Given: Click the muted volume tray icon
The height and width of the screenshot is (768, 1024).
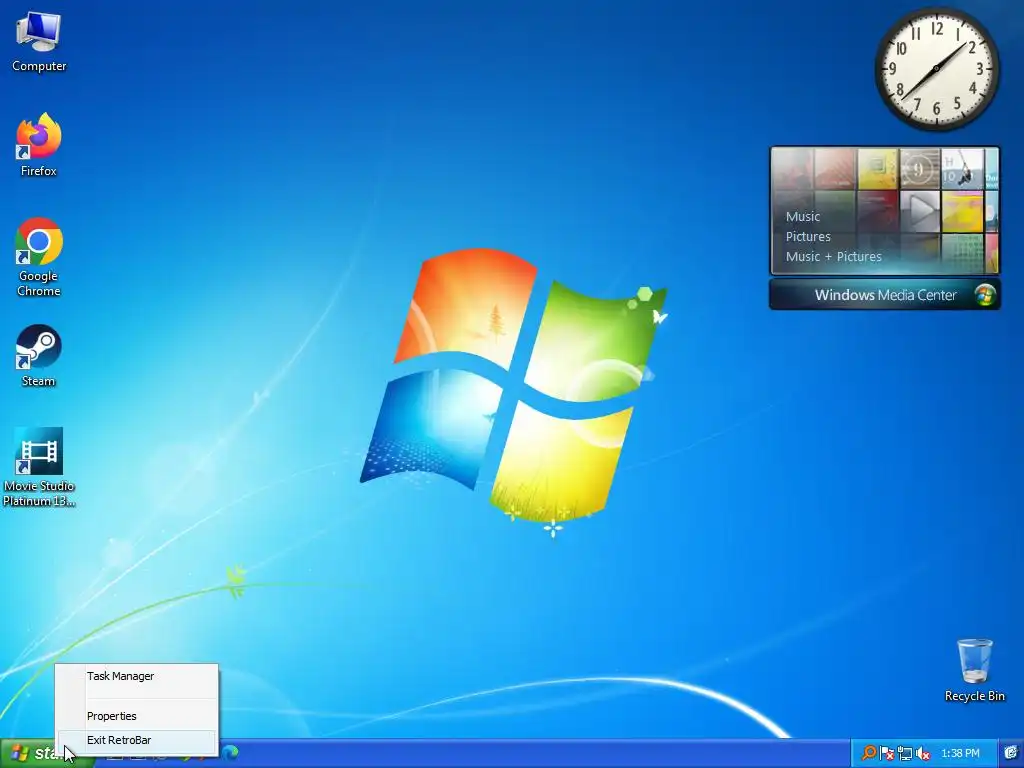Looking at the screenshot, I should (923, 753).
